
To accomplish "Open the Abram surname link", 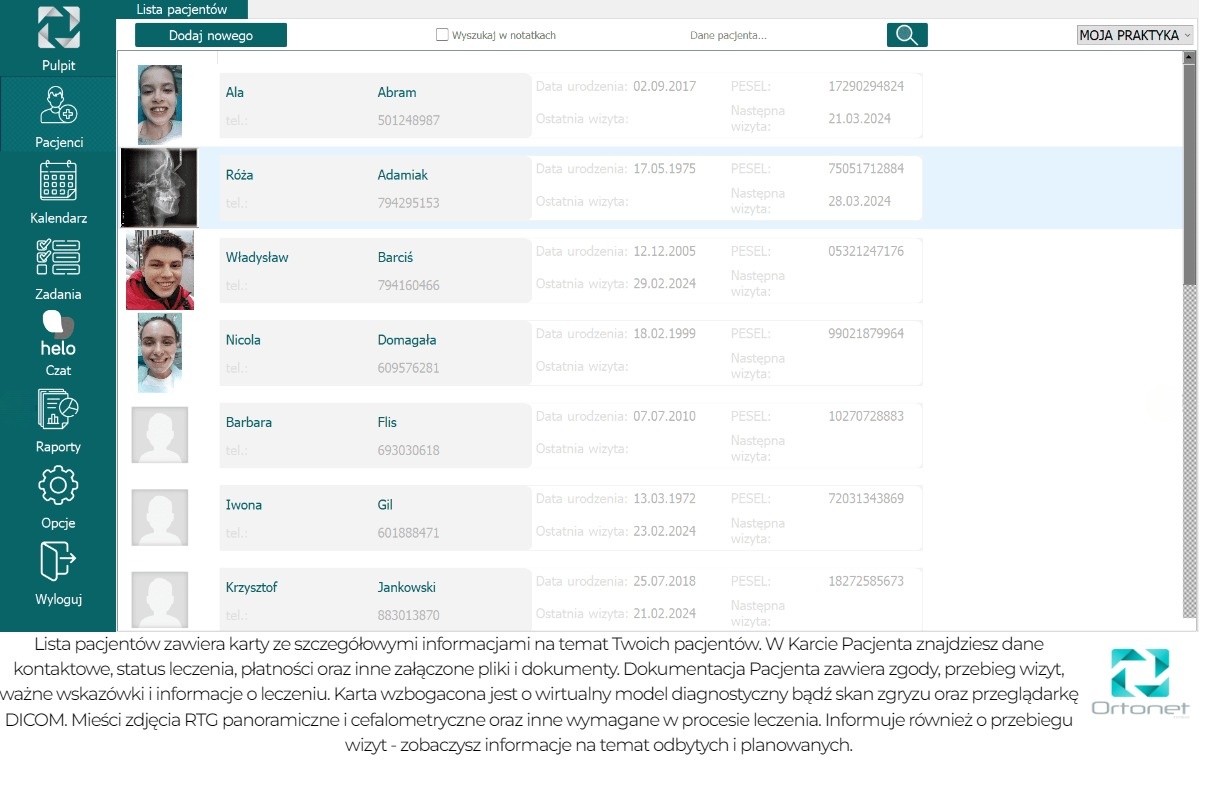I will point(397,92).
